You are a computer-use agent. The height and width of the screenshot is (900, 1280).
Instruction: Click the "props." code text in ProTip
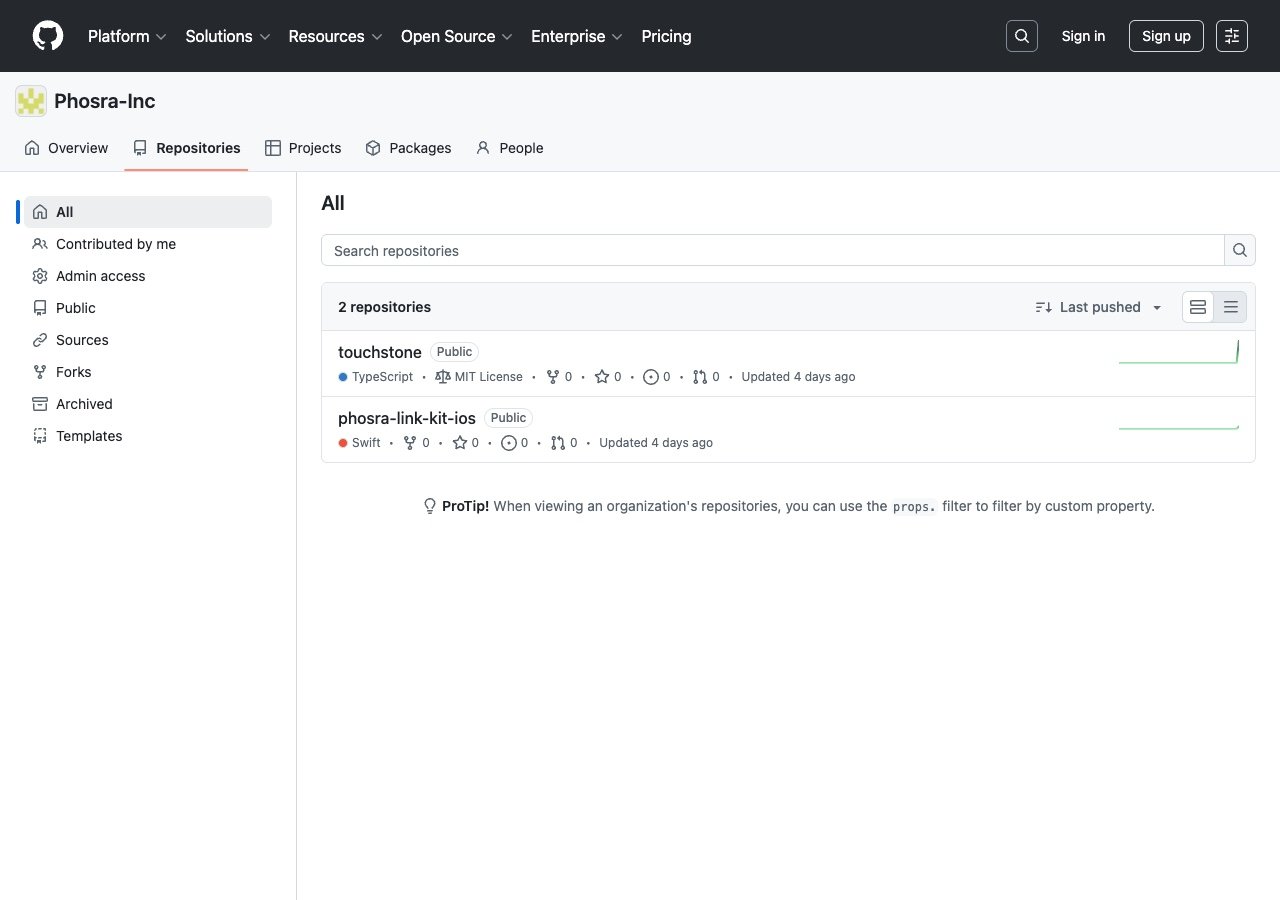(915, 507)
